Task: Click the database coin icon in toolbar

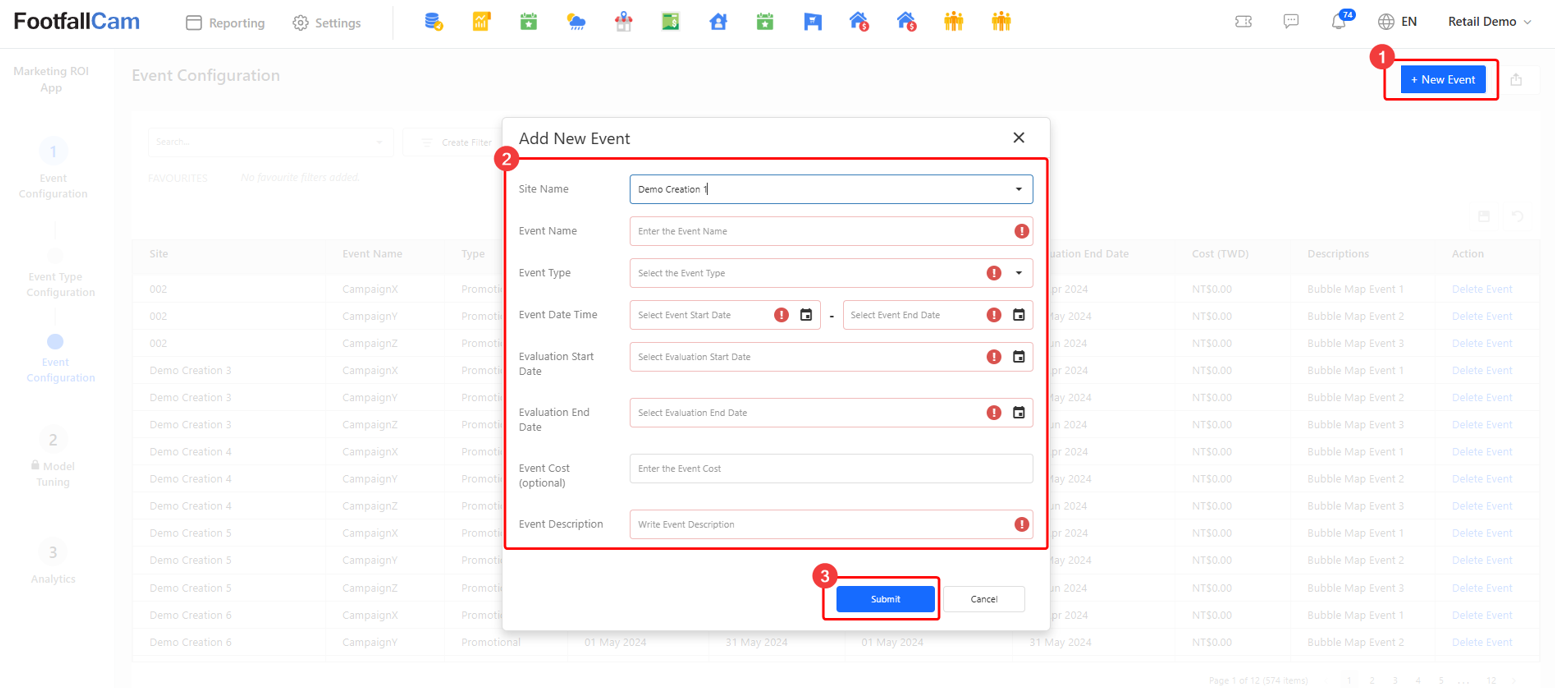Action: click(433, 22)
